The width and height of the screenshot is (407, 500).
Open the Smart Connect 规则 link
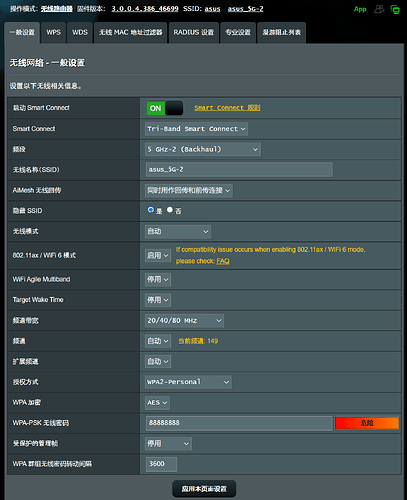(227, 108)
